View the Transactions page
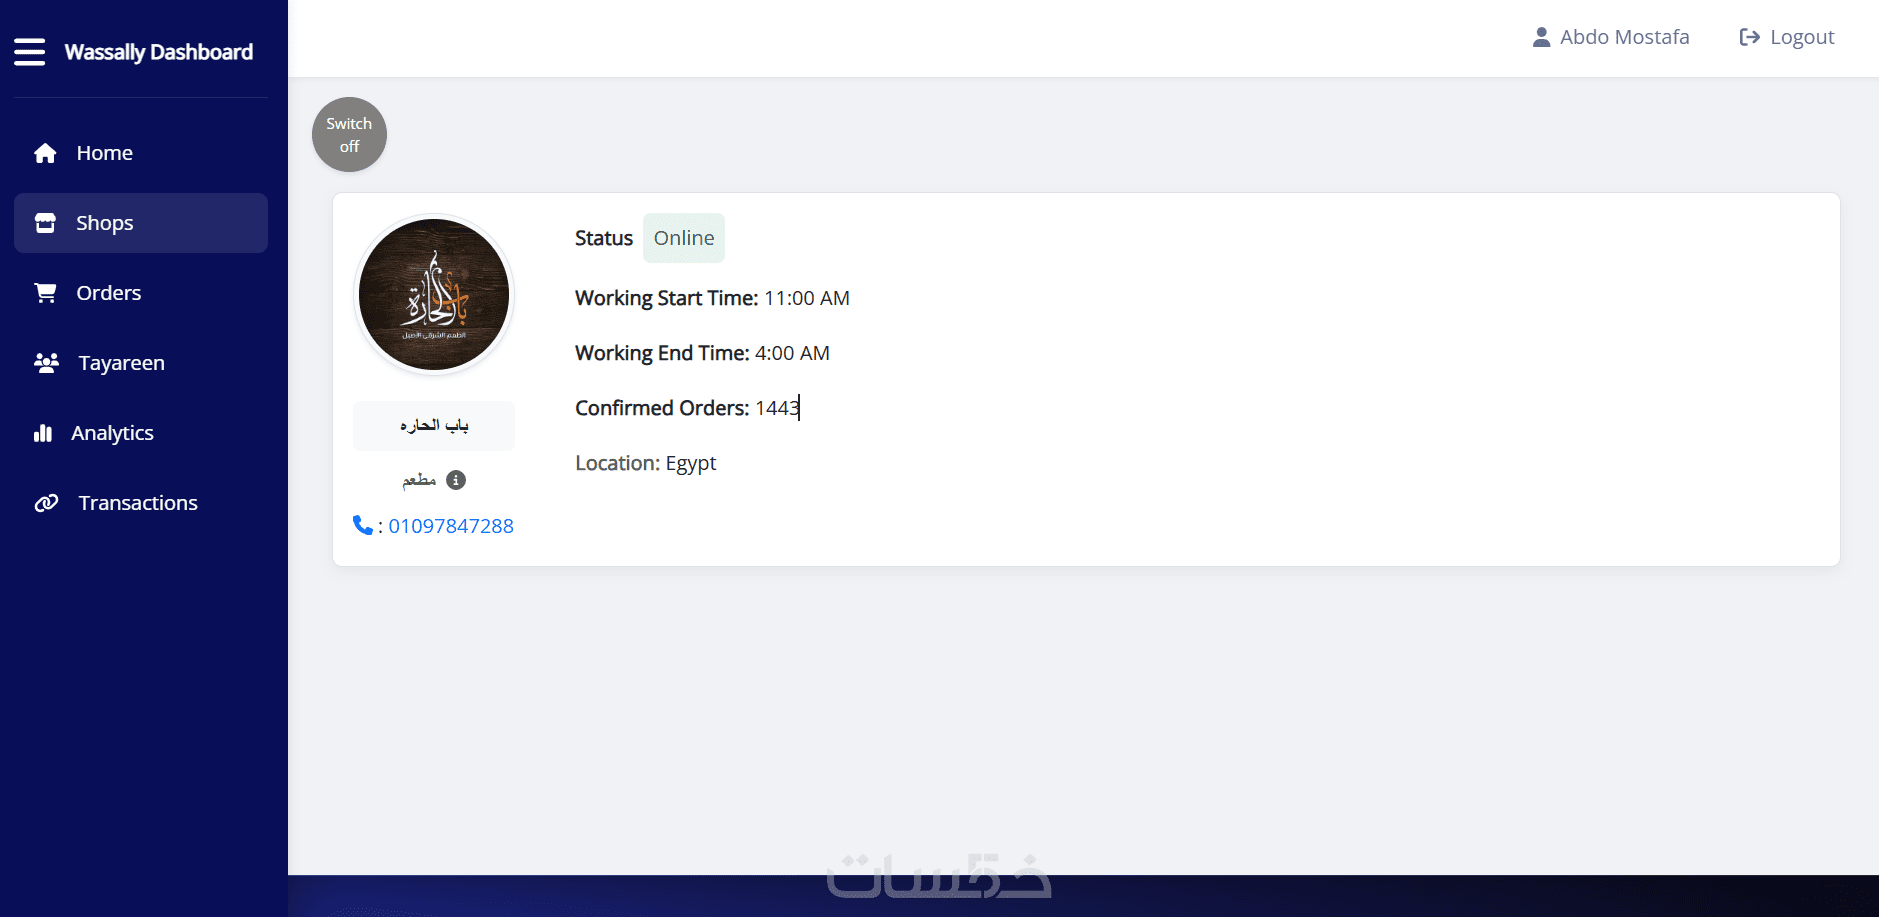 (141, 503)
